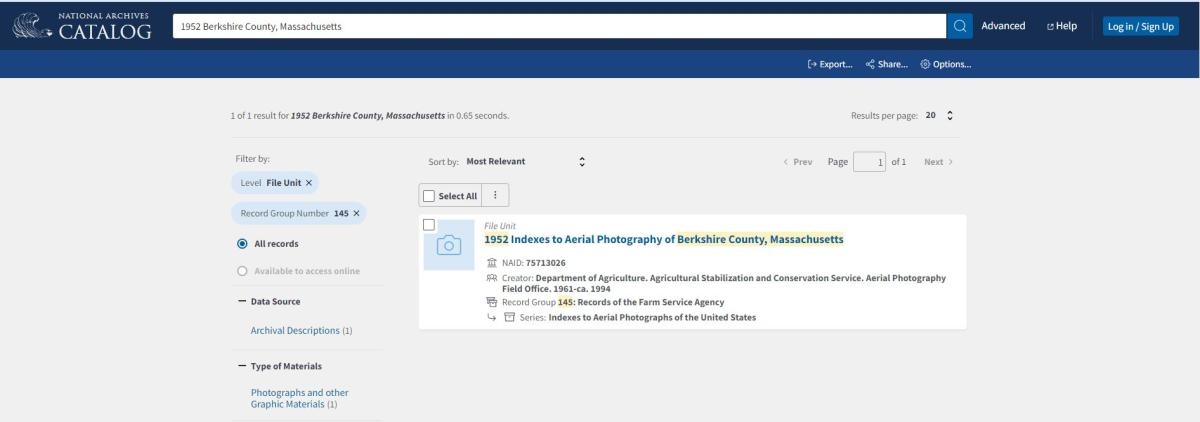
Task: Open the Options gear menu
Action: 946,64
